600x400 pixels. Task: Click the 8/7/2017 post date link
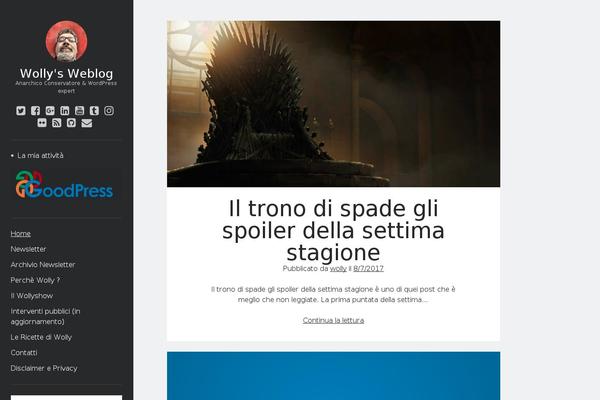pos(368,268)
